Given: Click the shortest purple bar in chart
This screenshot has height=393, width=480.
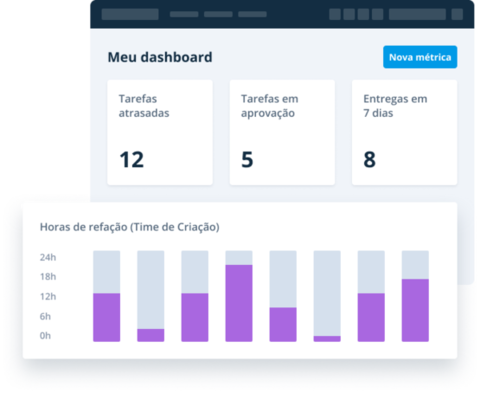Looking at the screenshot, I should click(x=327, y=339).
